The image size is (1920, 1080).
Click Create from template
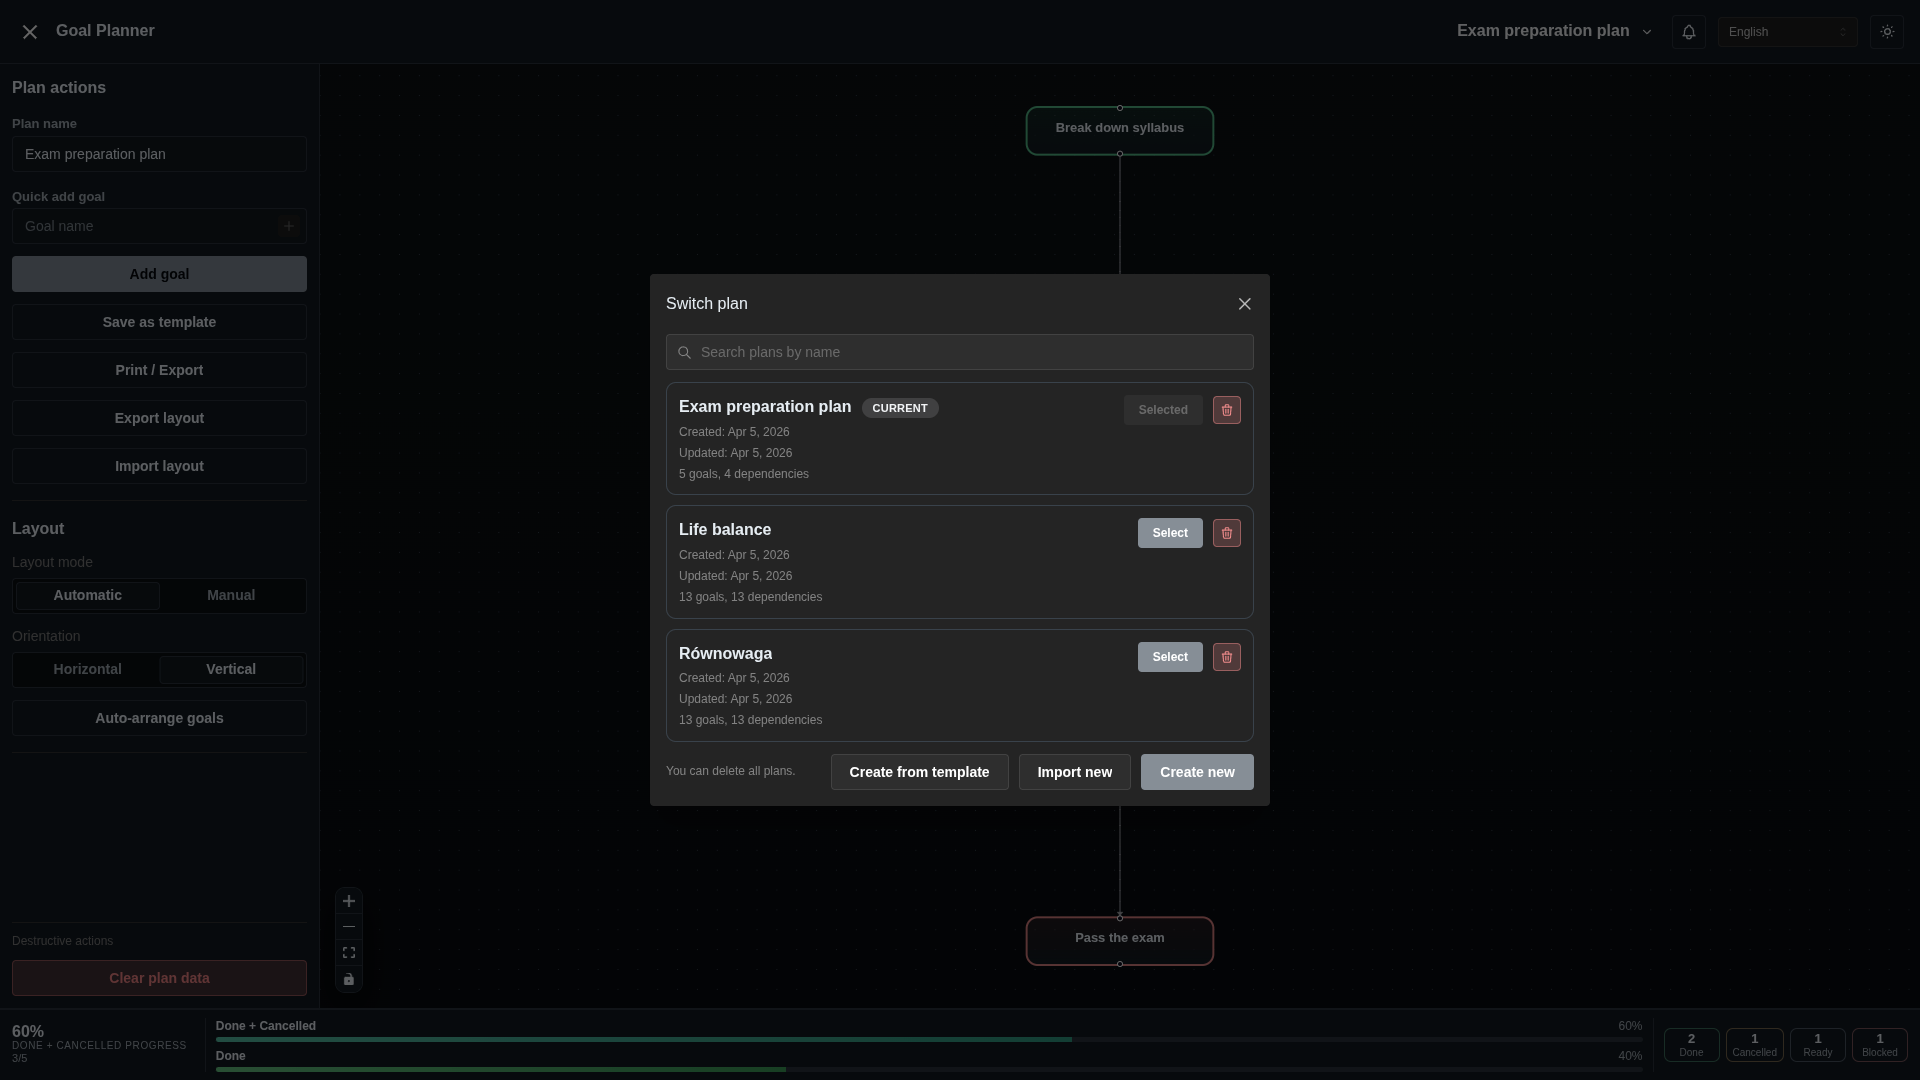click(x=919, y=772)
